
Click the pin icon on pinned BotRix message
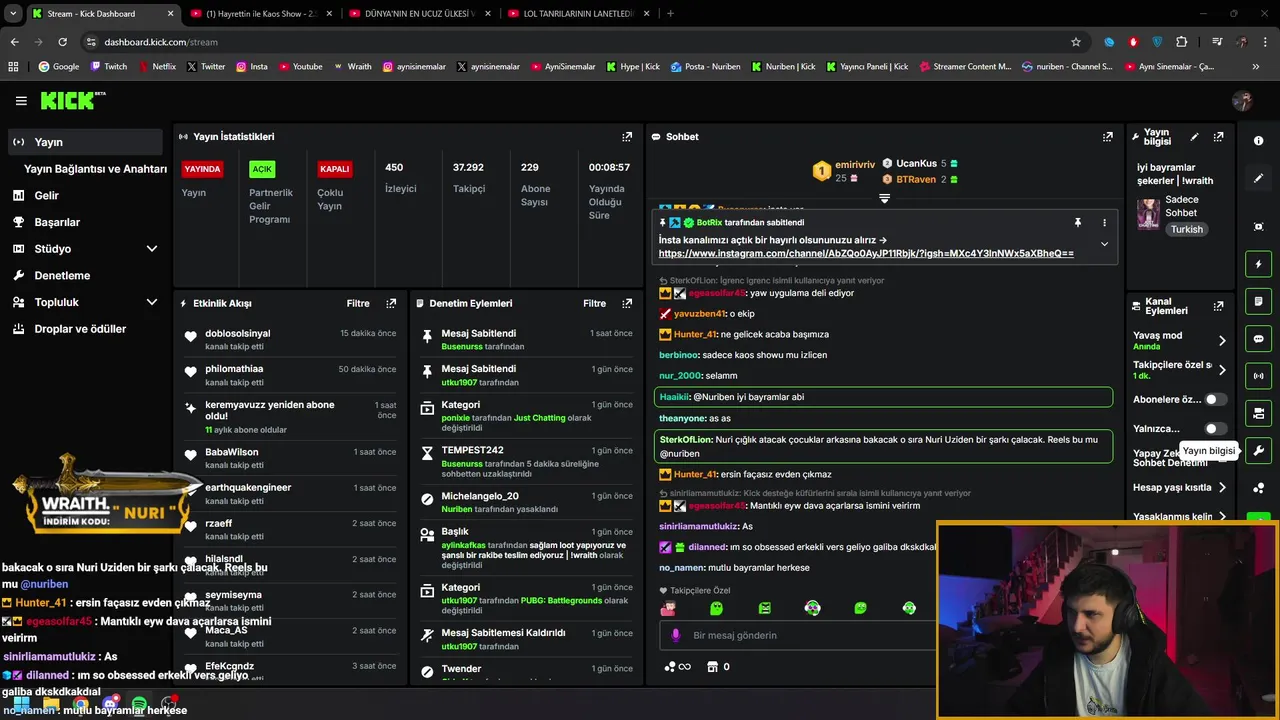(x=1078, y=222)
